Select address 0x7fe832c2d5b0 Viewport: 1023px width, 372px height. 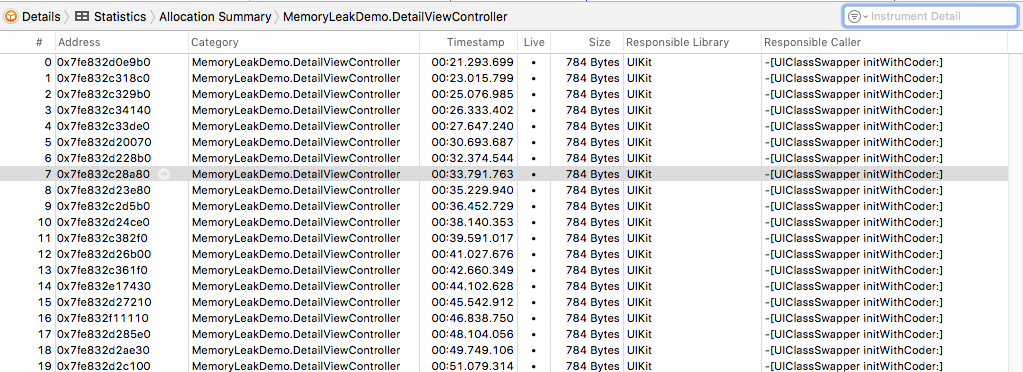click(104, 206)
